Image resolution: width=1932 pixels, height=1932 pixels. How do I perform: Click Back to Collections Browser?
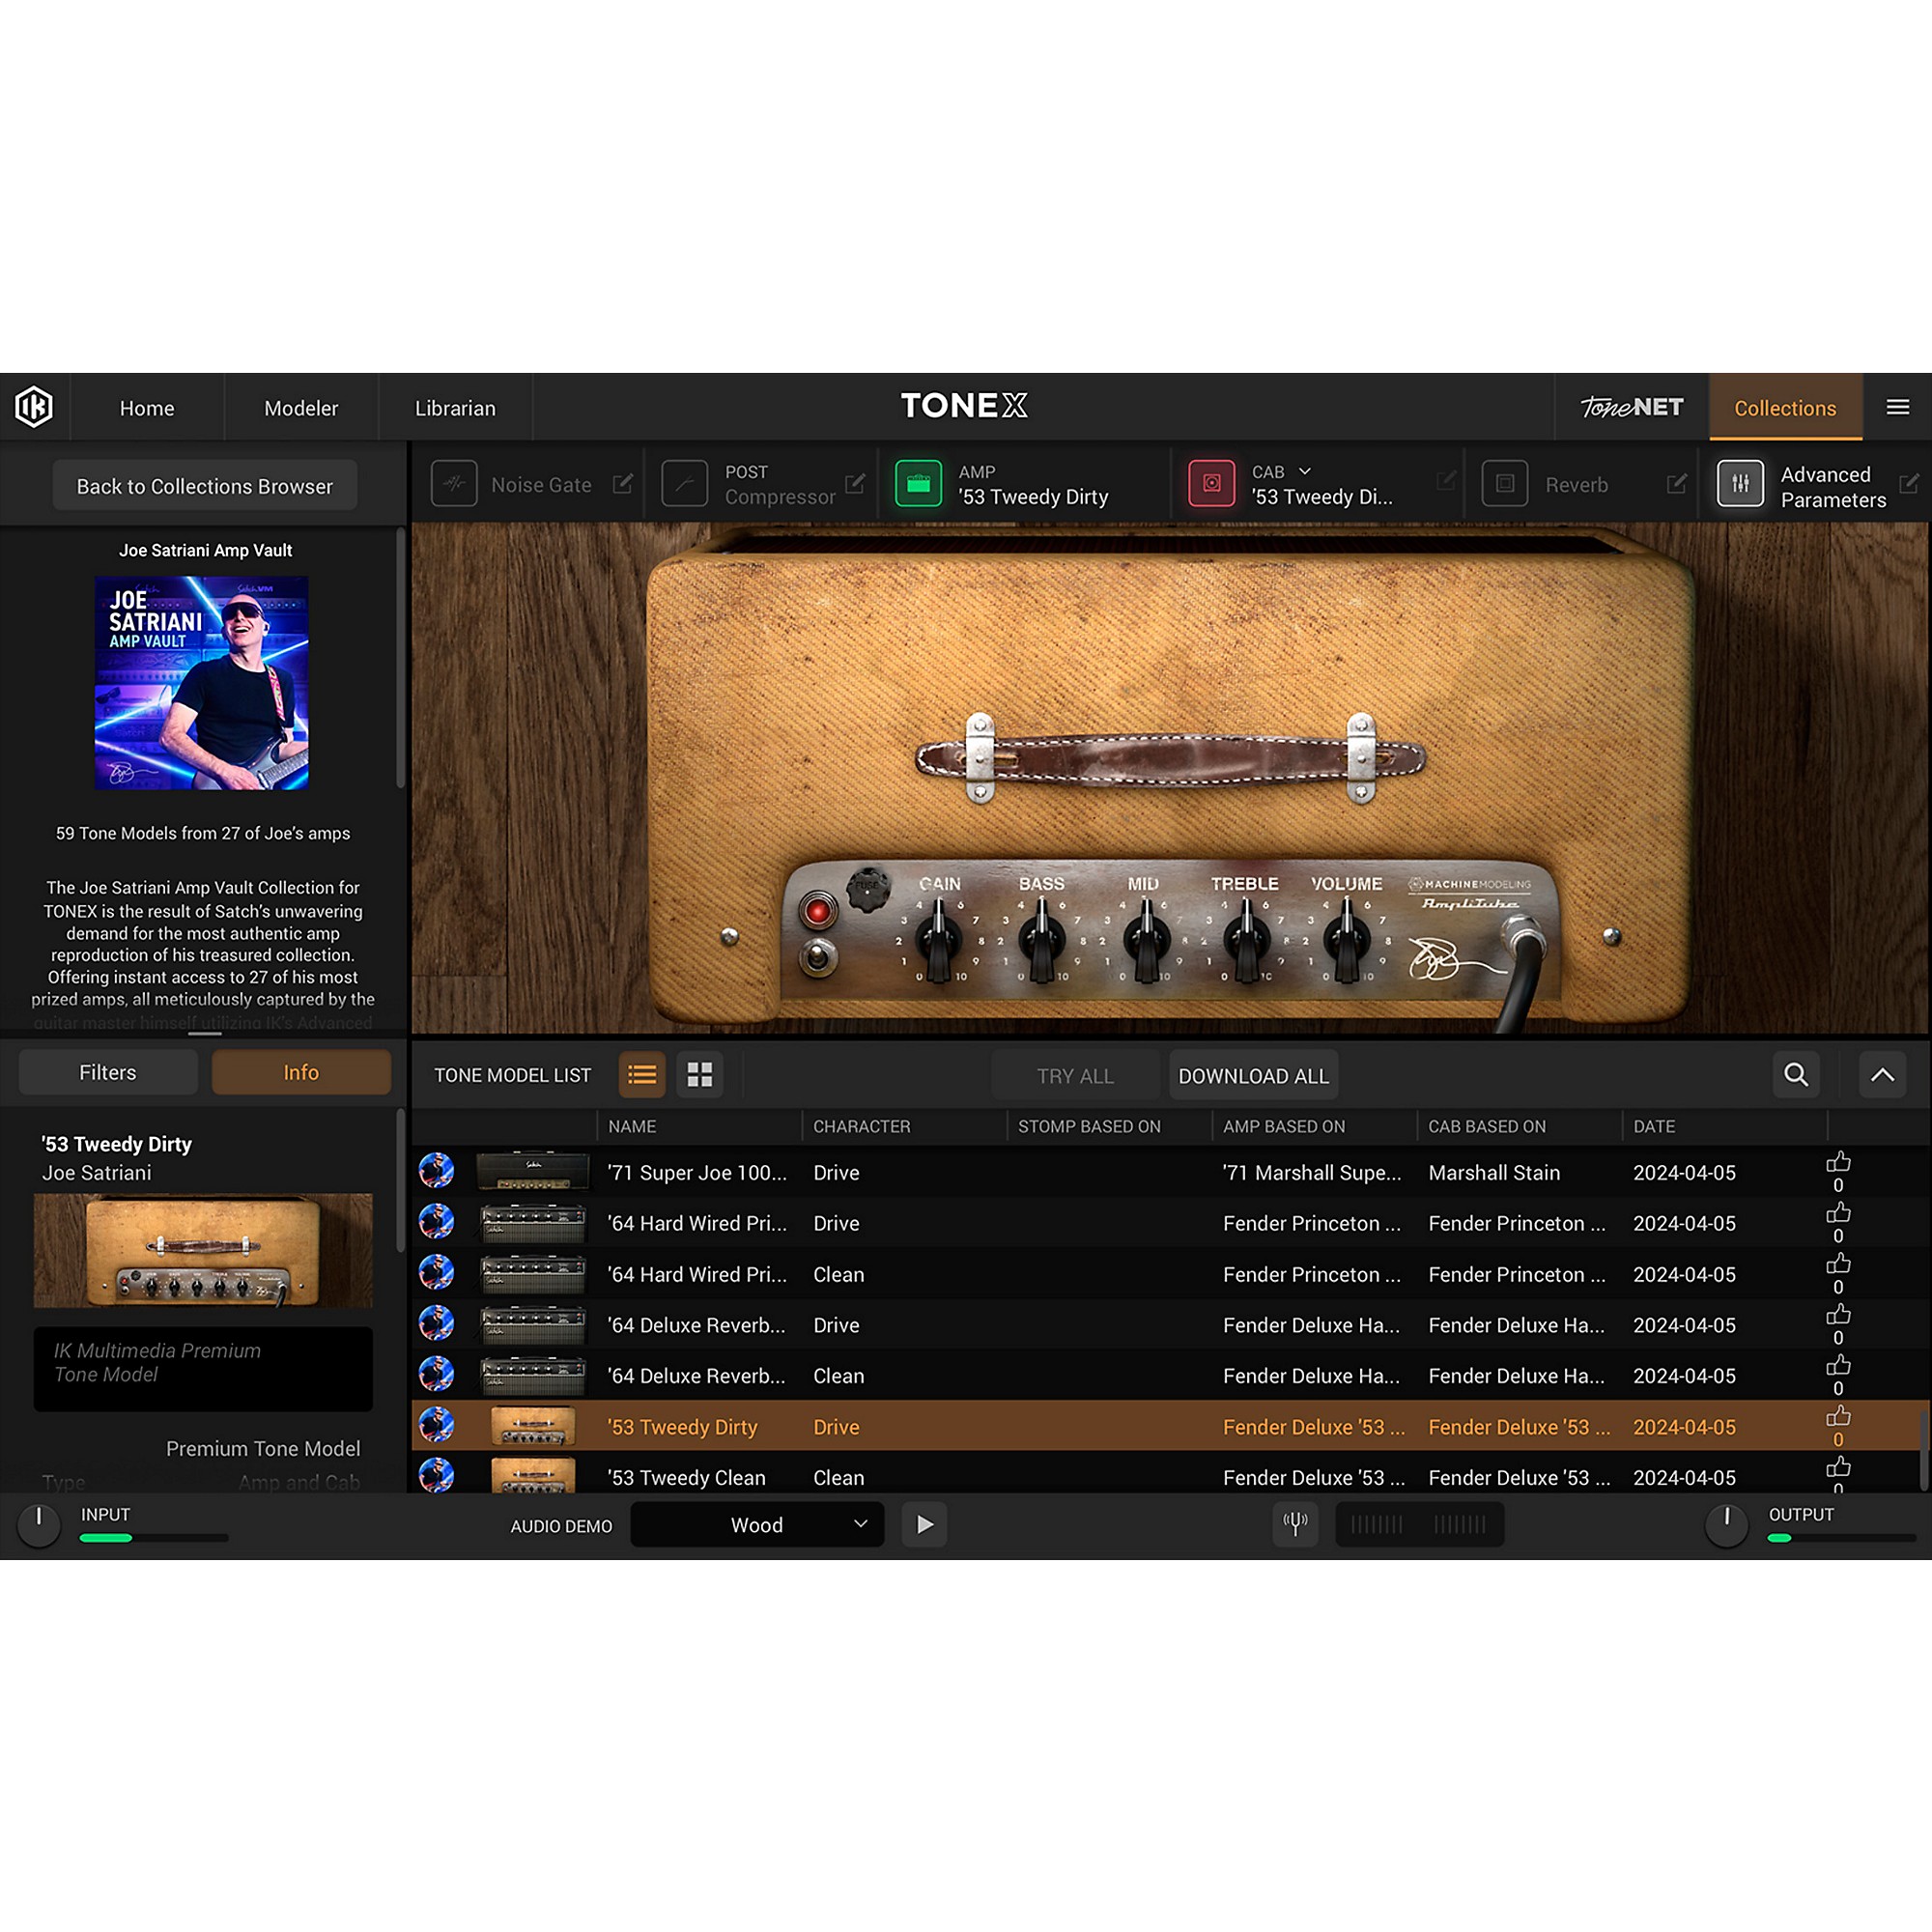click(205, 486)
